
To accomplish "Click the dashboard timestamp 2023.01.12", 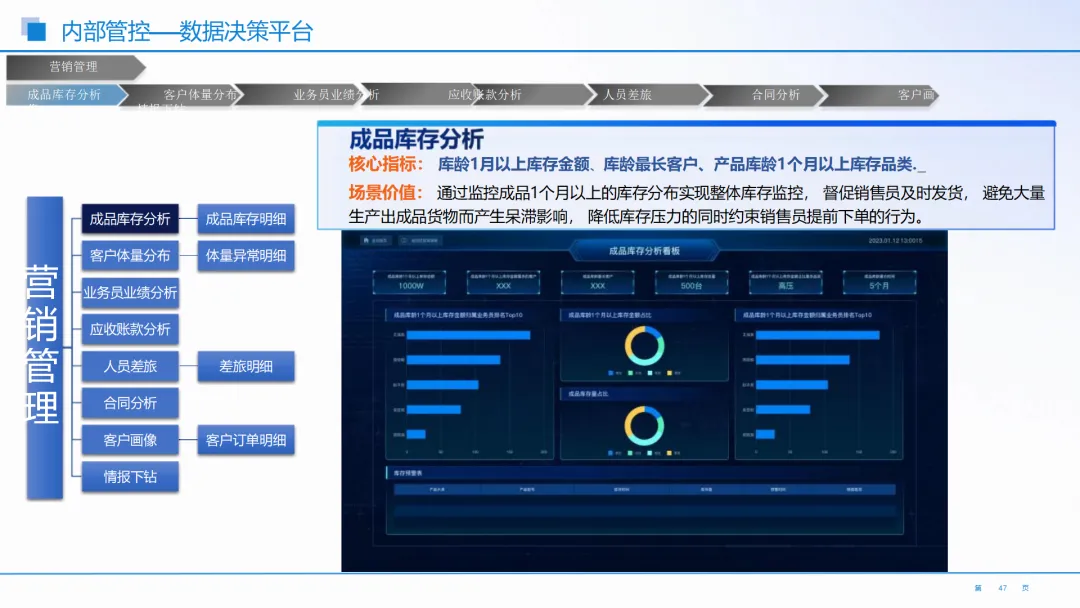I will tap(895, 240).
